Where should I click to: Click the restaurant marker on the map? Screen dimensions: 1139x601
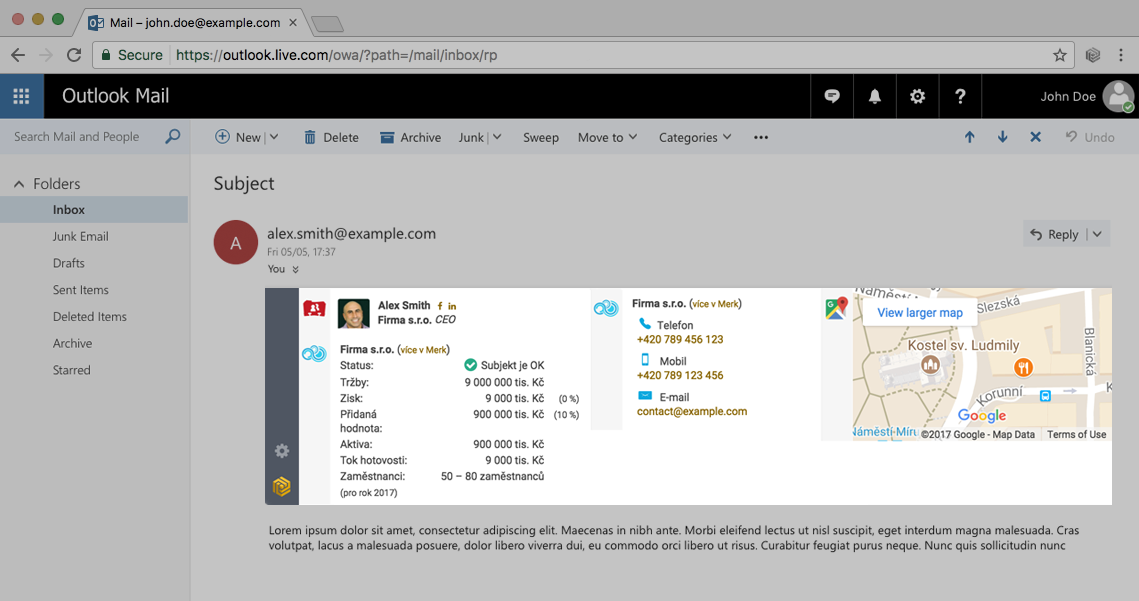pyautogui.click(x=1024, y=367)
